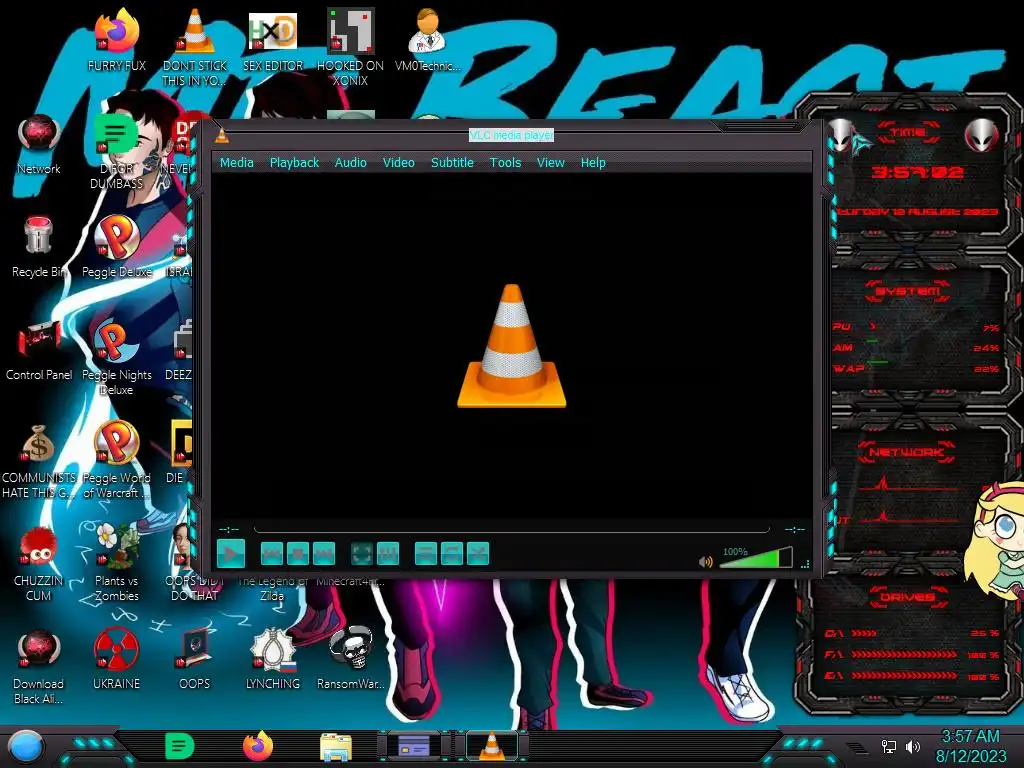
Task: Select the Plants vs Zombies shortcut
Action: (116, 563)
